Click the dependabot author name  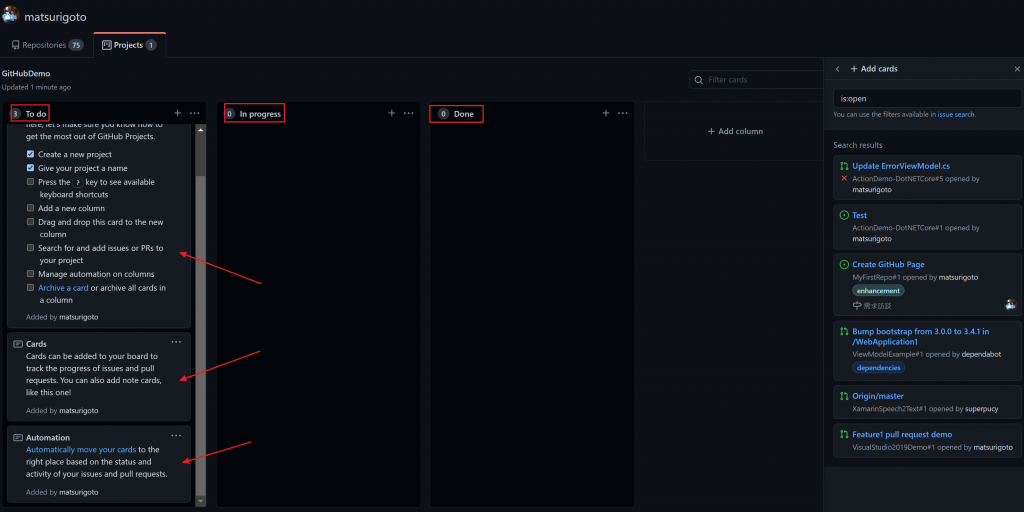(980, 355)
